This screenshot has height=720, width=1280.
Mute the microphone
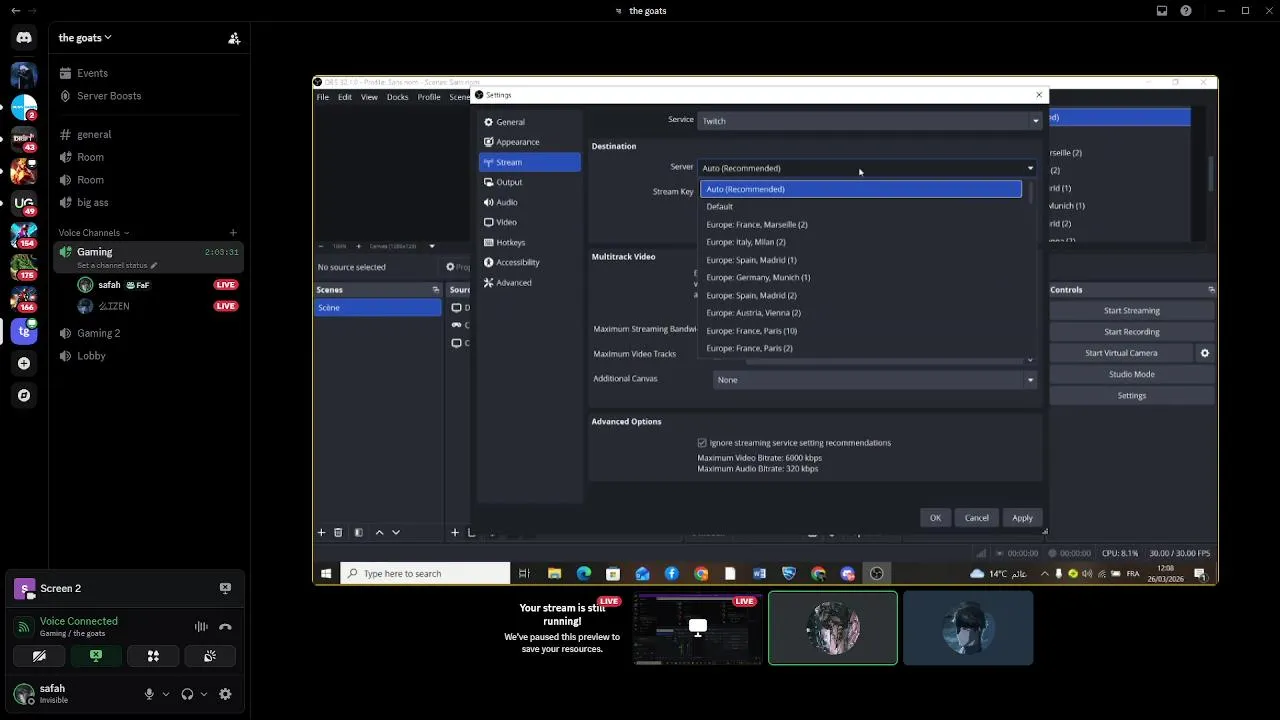(149, 694)
